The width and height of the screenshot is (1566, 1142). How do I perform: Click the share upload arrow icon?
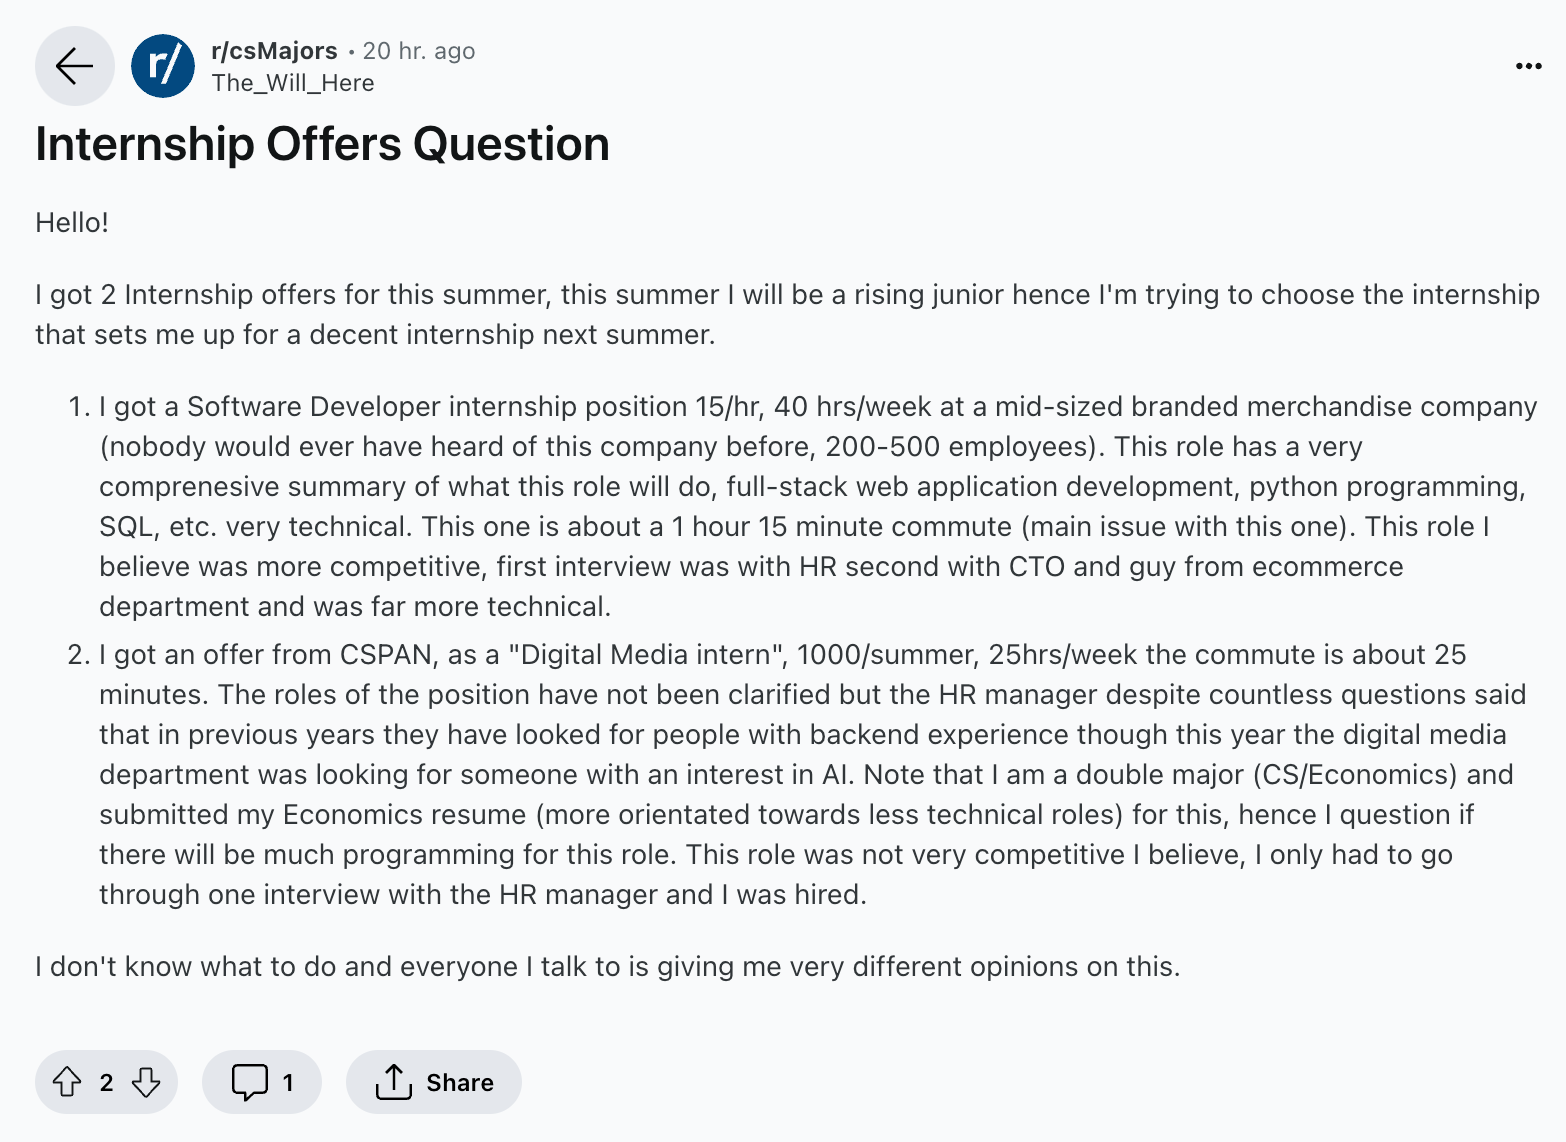coord(394,1082)
